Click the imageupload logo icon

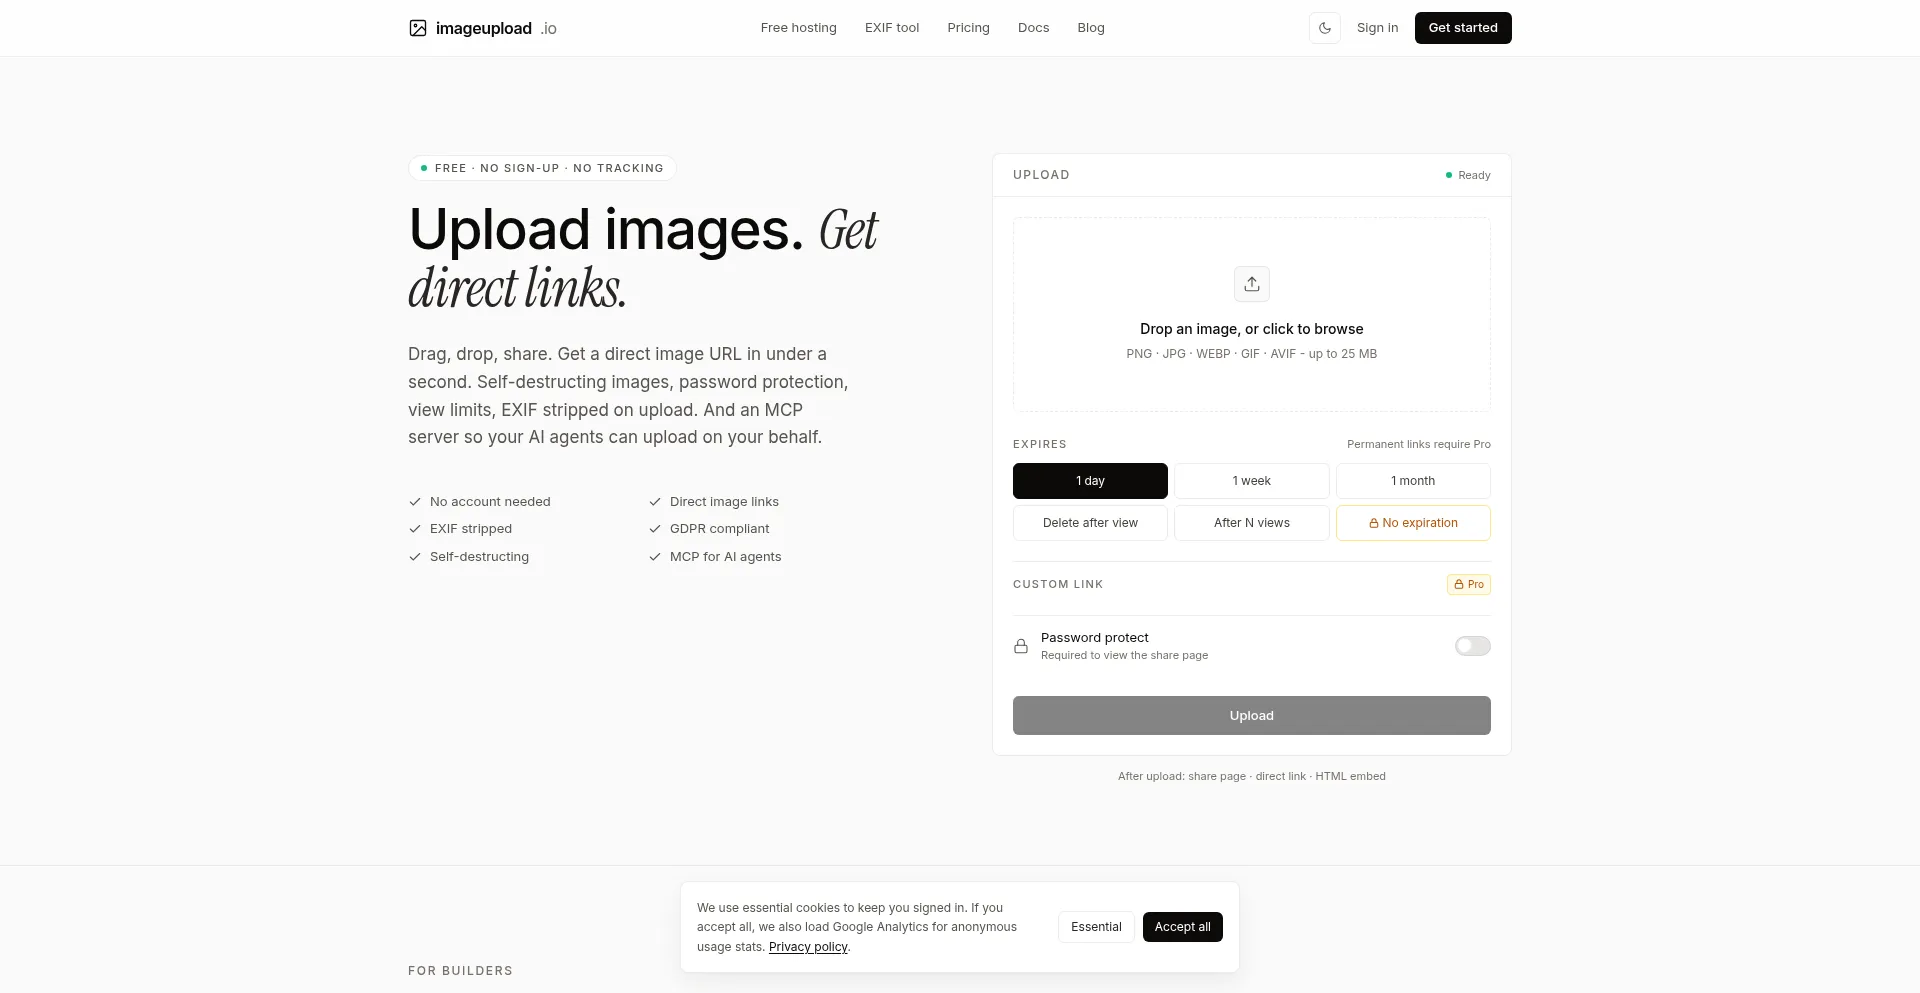tap(418, 28)
